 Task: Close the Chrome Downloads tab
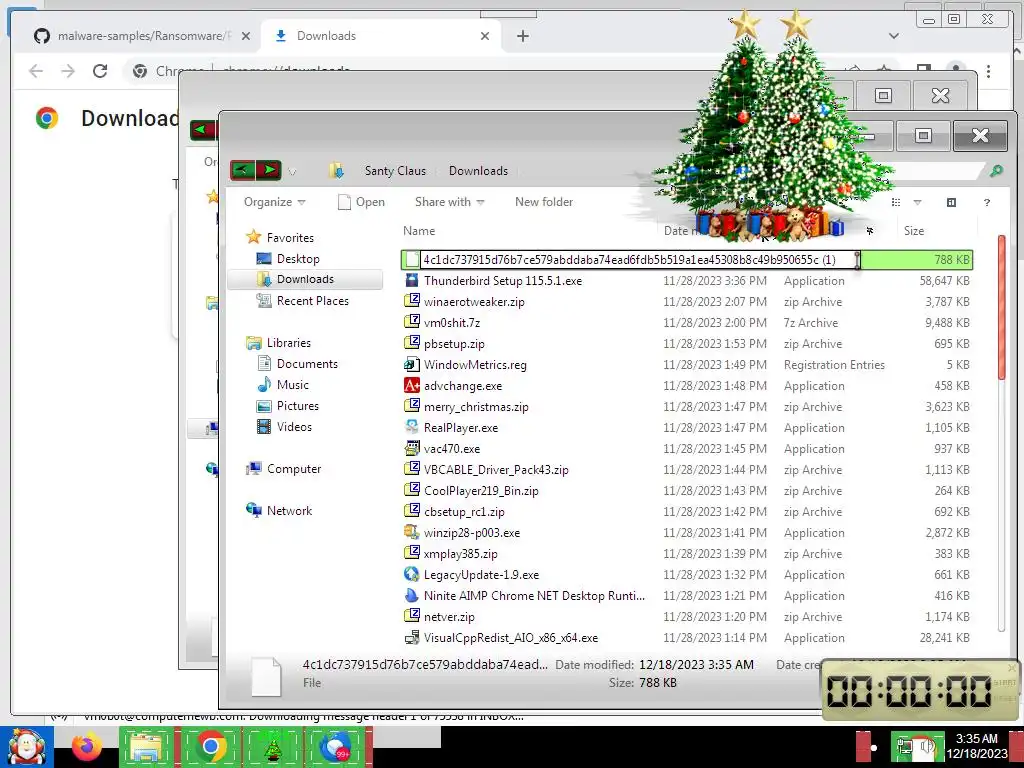485,36
